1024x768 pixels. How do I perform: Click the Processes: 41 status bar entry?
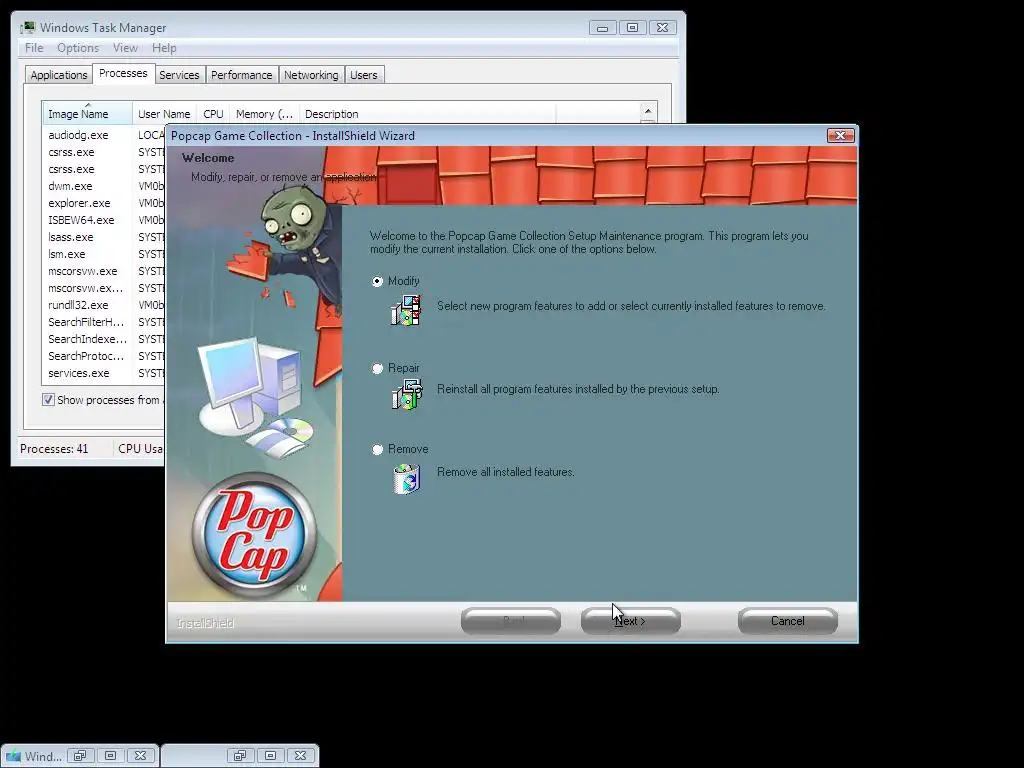[x=54, y=449]
